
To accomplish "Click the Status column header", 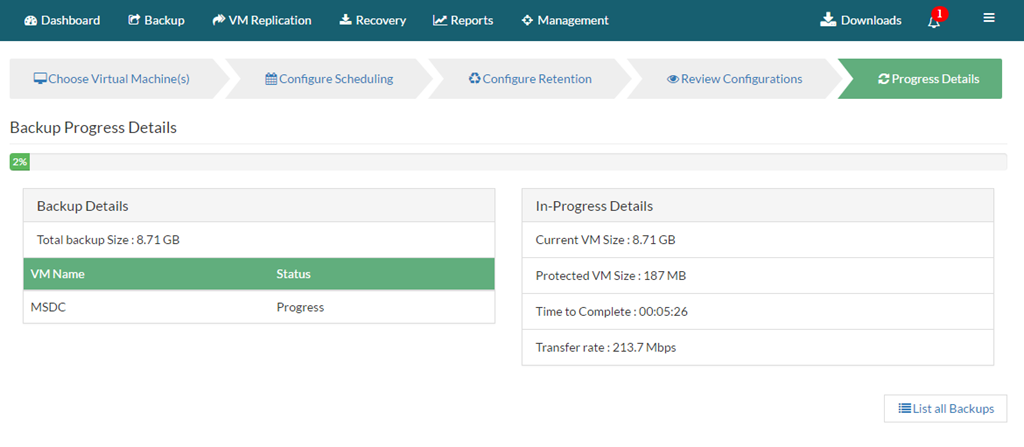I will pyautogui.click(x=294, y=274).
